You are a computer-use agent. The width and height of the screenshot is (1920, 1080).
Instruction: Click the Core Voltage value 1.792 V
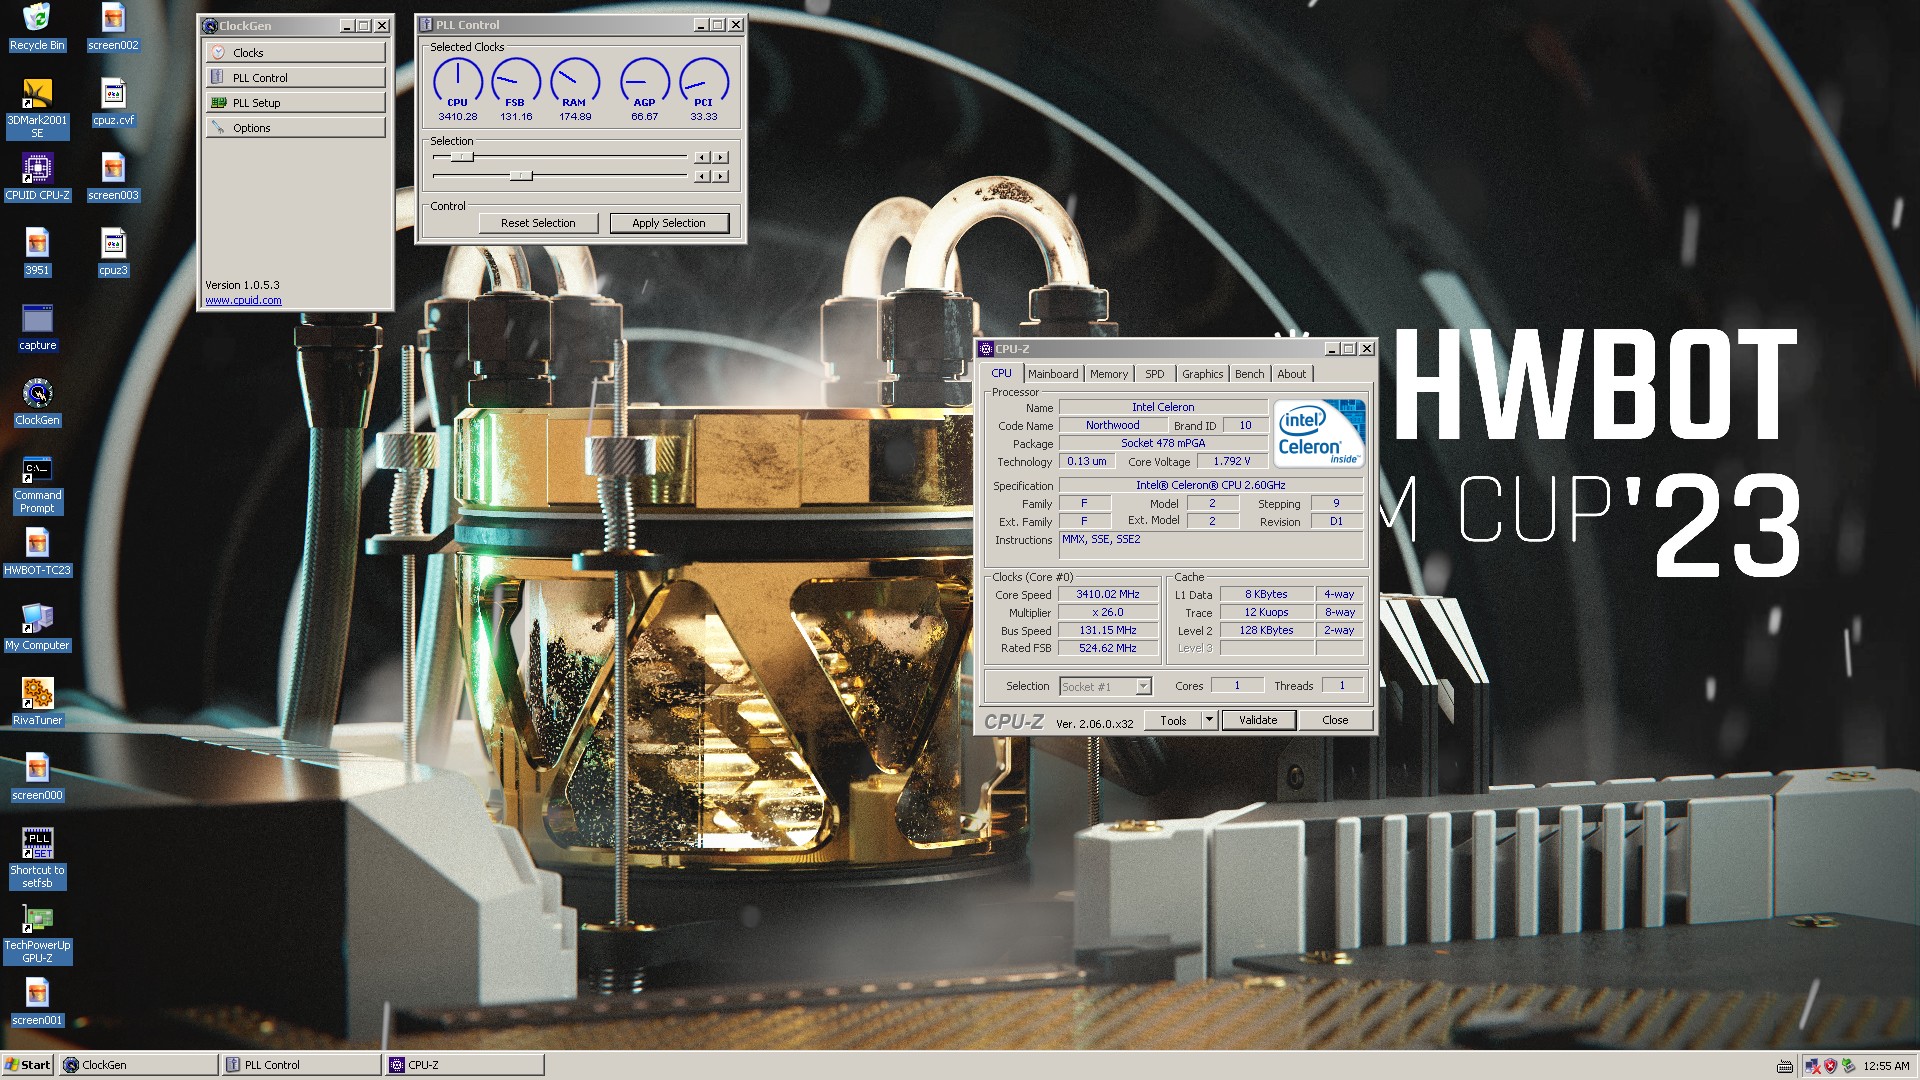(1232, 461)
